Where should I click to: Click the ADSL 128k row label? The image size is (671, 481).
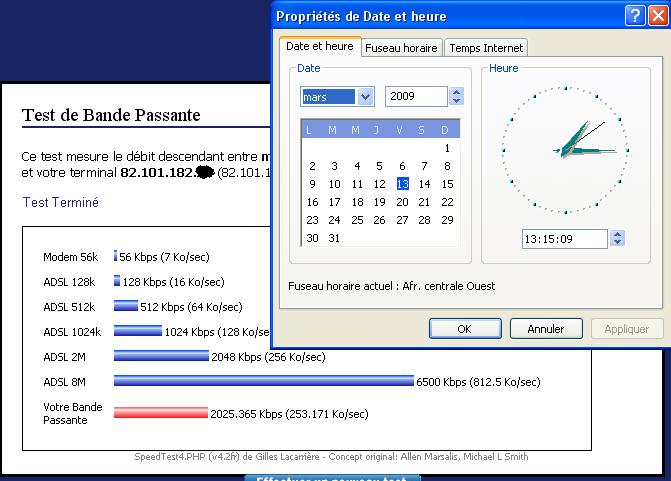click(x=69, y=282)
